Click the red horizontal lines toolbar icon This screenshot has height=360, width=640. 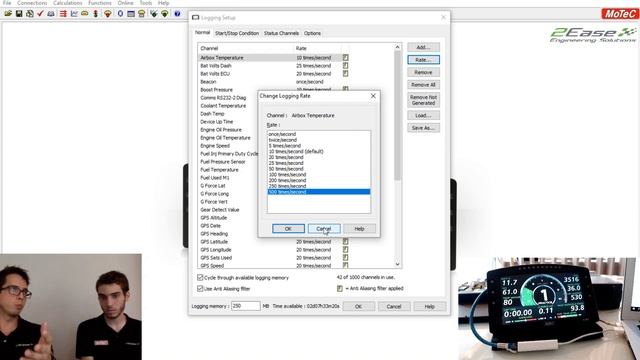pyautogui.click(x=63, y=13)
